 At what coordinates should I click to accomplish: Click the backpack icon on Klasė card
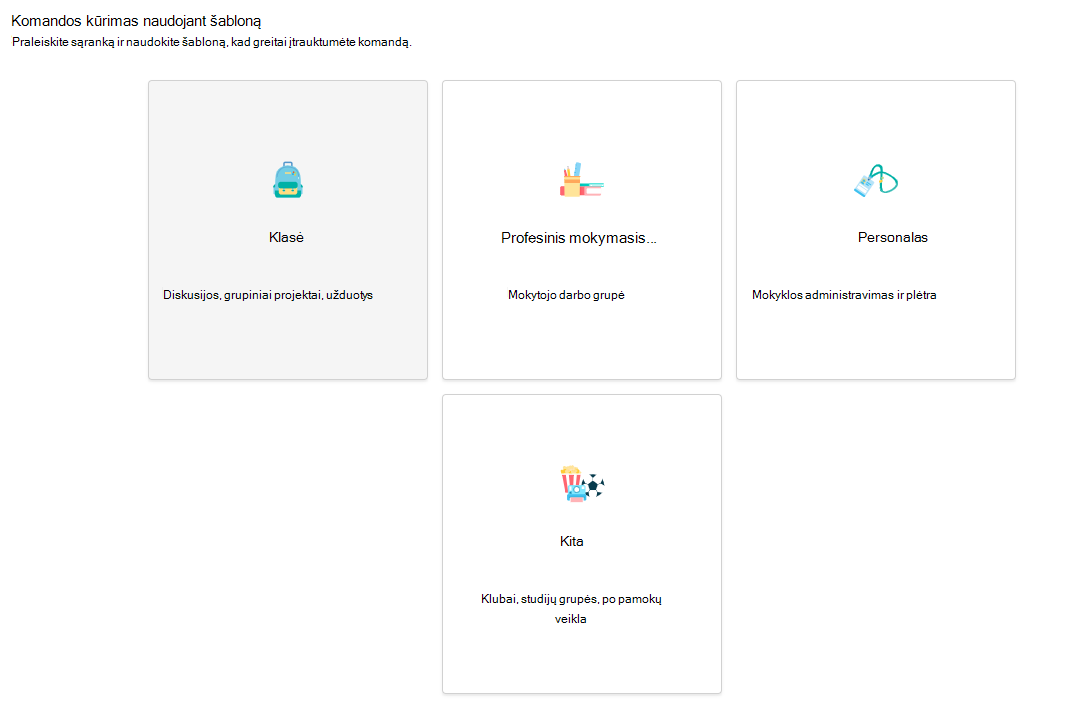click(288, 180)
